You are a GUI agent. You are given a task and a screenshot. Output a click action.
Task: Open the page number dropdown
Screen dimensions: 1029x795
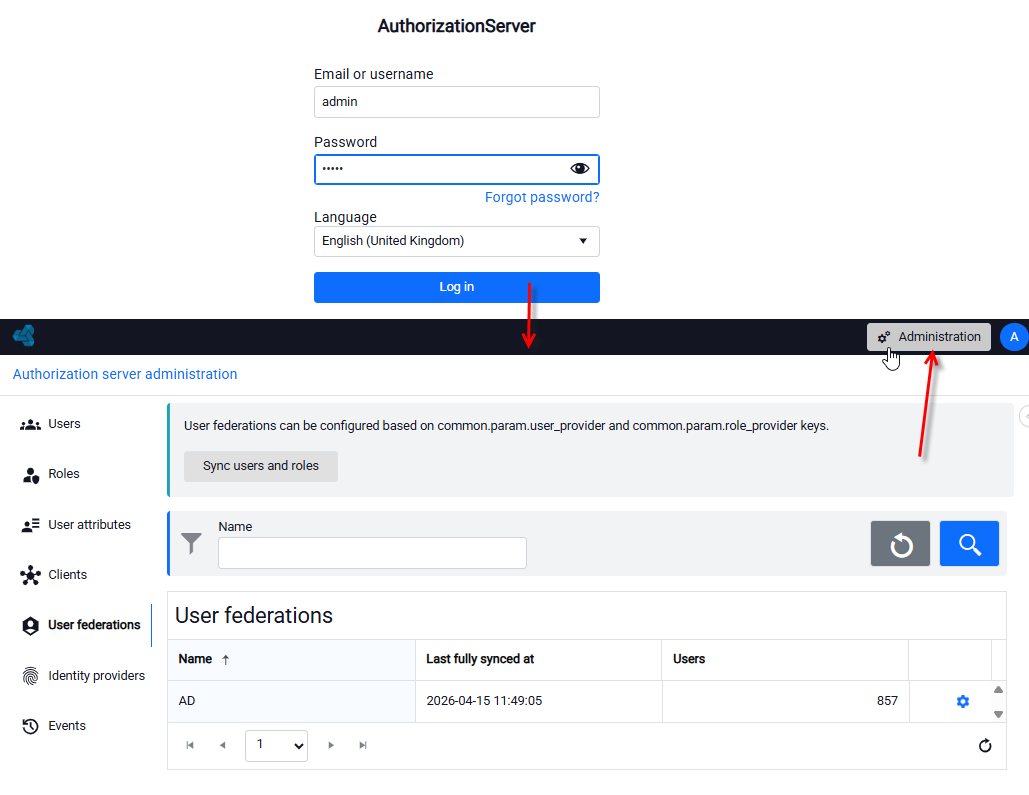tap(276, 746)
